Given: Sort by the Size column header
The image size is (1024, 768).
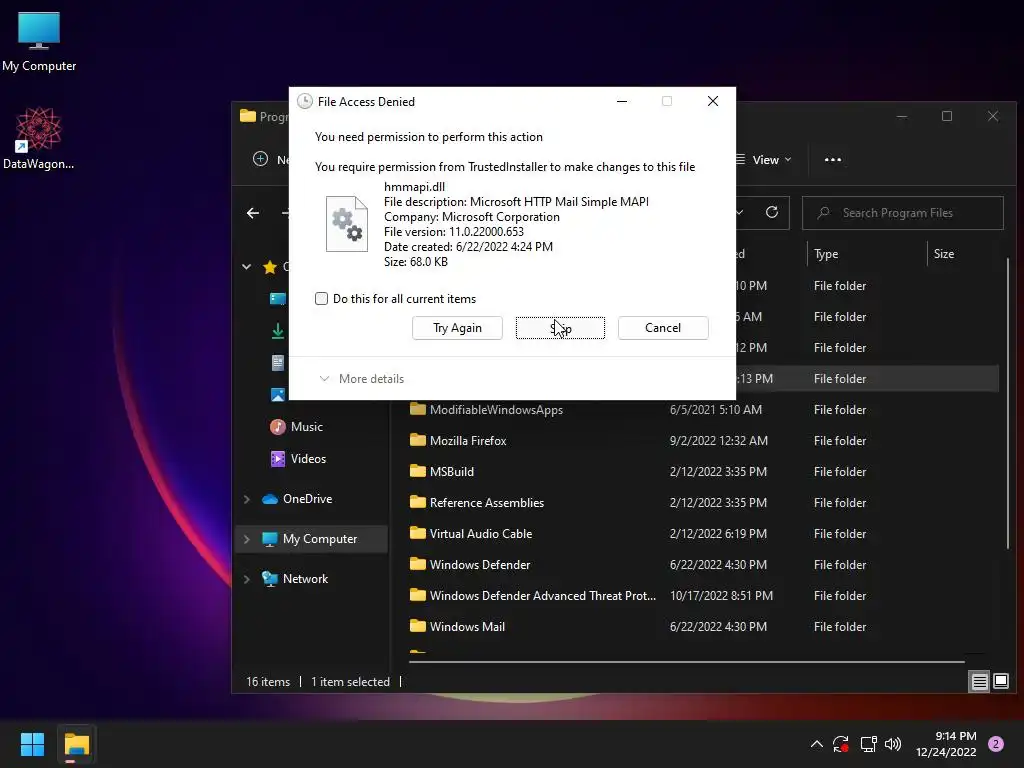Looking at the screenshot, I should (944, 254).
